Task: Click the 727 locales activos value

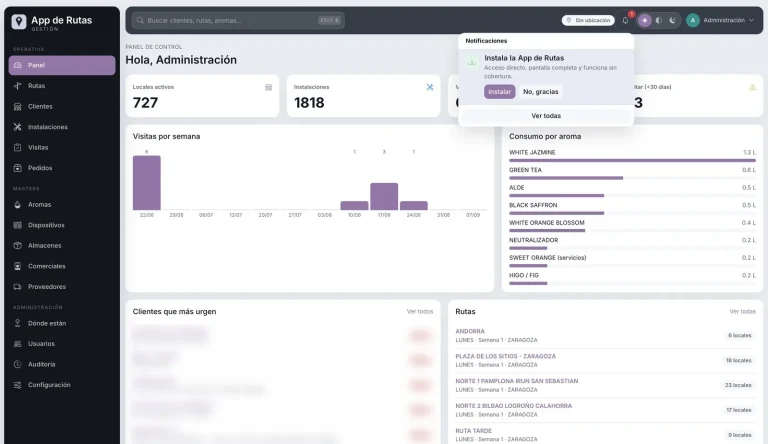Action: click(x=145, y=103)
